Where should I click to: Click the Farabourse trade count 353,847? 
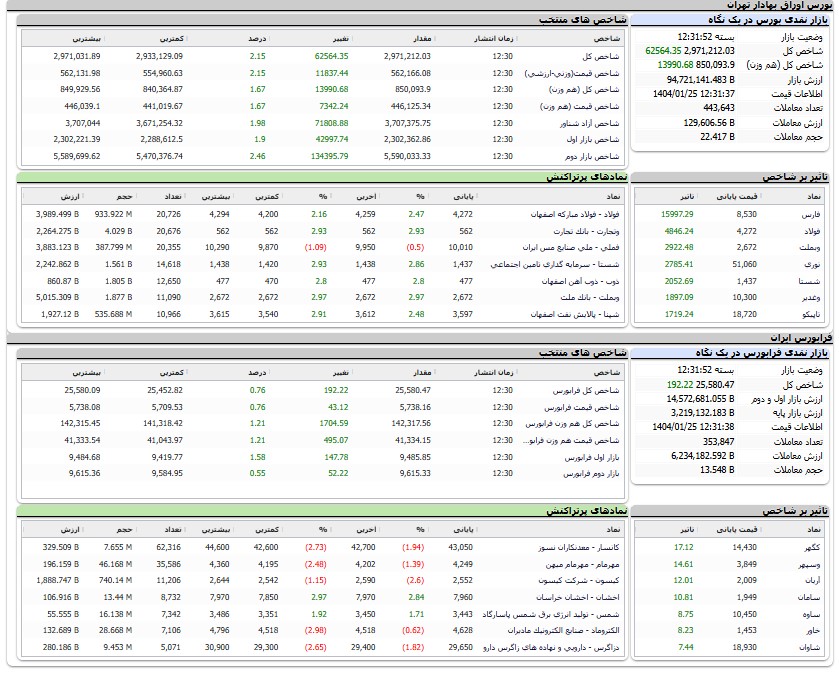click(x=718, y=442)
